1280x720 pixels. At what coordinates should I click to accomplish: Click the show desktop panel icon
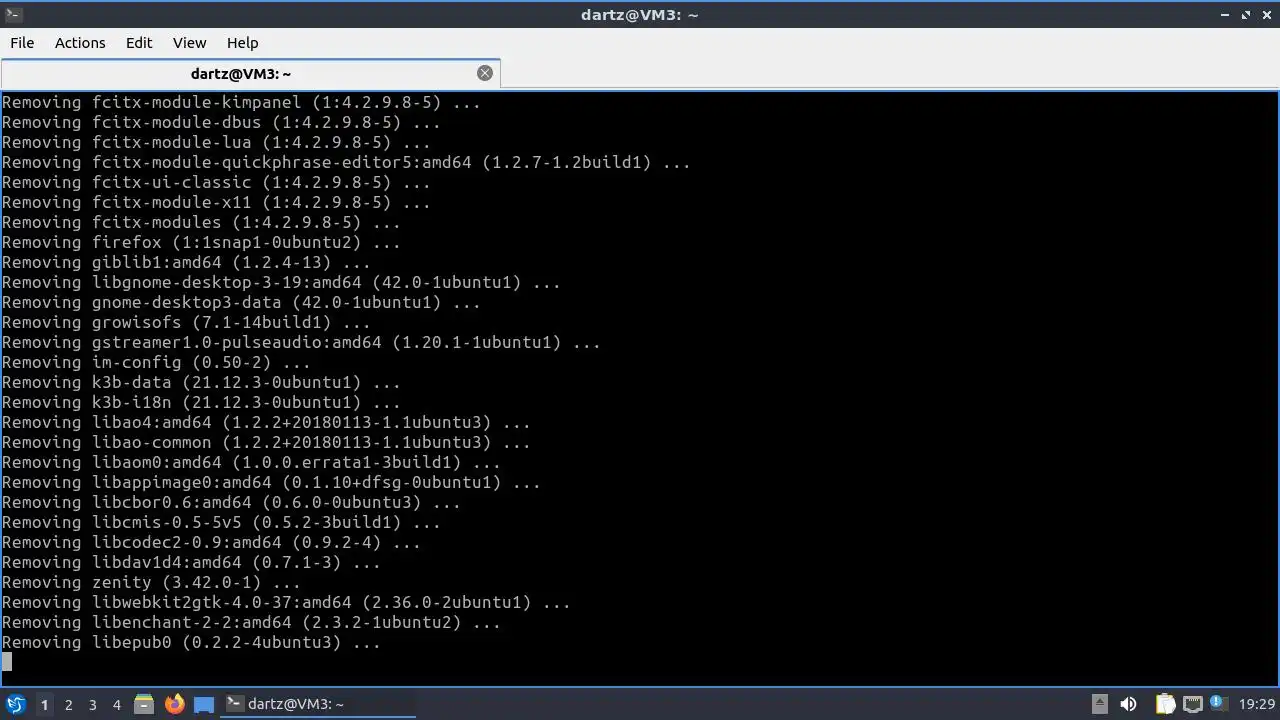pyautogui.click(x=204, y=704)
